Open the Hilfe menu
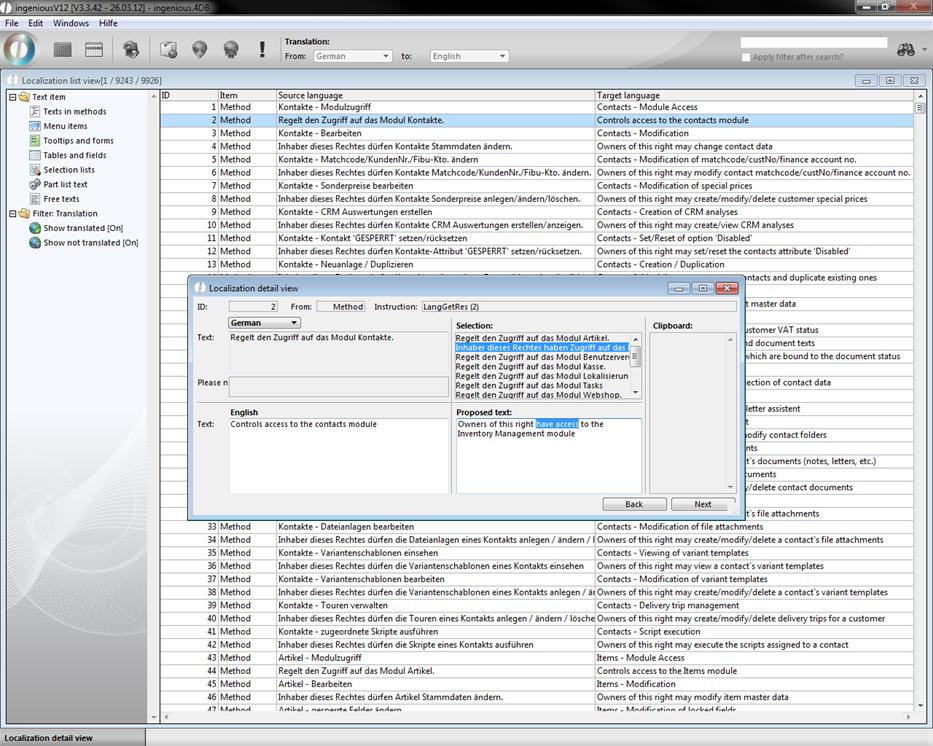 (x=108, y=23)
